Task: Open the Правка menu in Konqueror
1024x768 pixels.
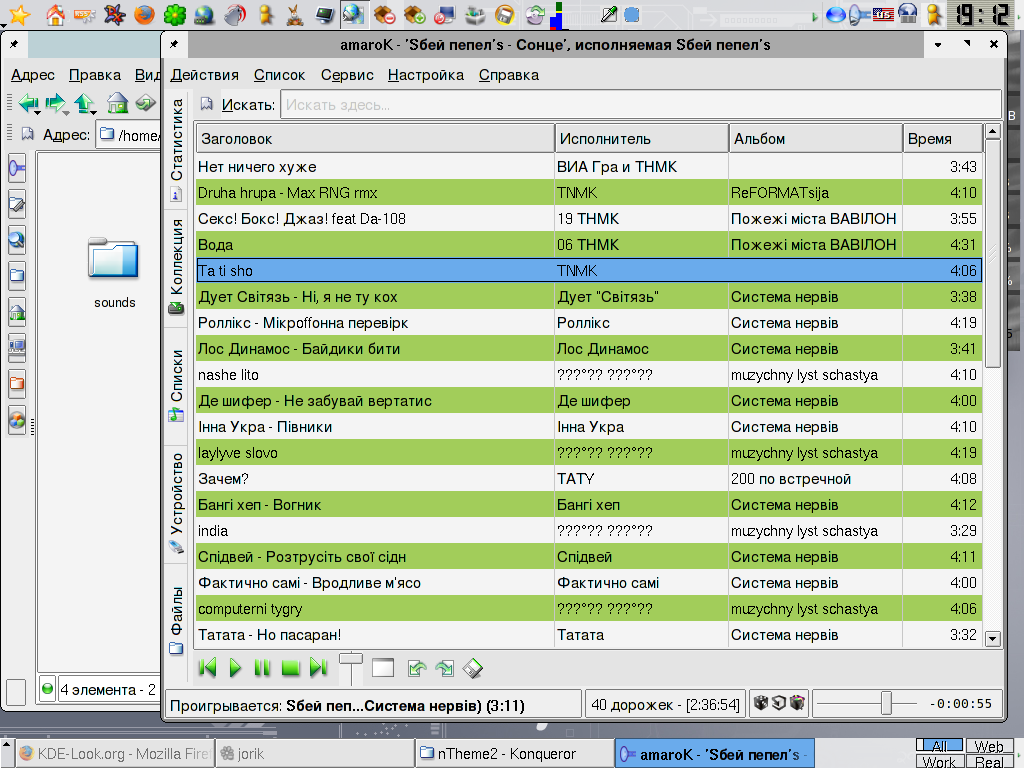Action: coord(95,75)
